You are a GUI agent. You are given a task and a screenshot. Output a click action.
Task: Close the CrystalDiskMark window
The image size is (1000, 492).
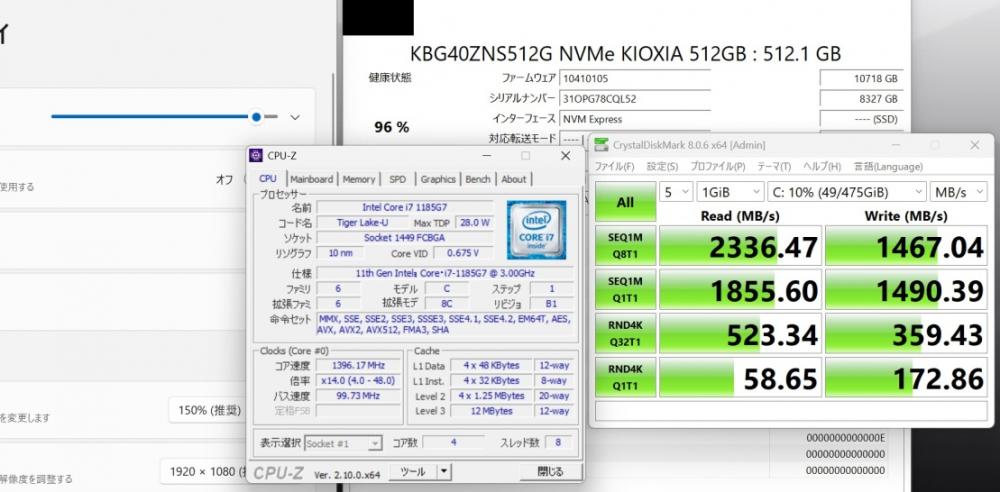pos(974,145)
